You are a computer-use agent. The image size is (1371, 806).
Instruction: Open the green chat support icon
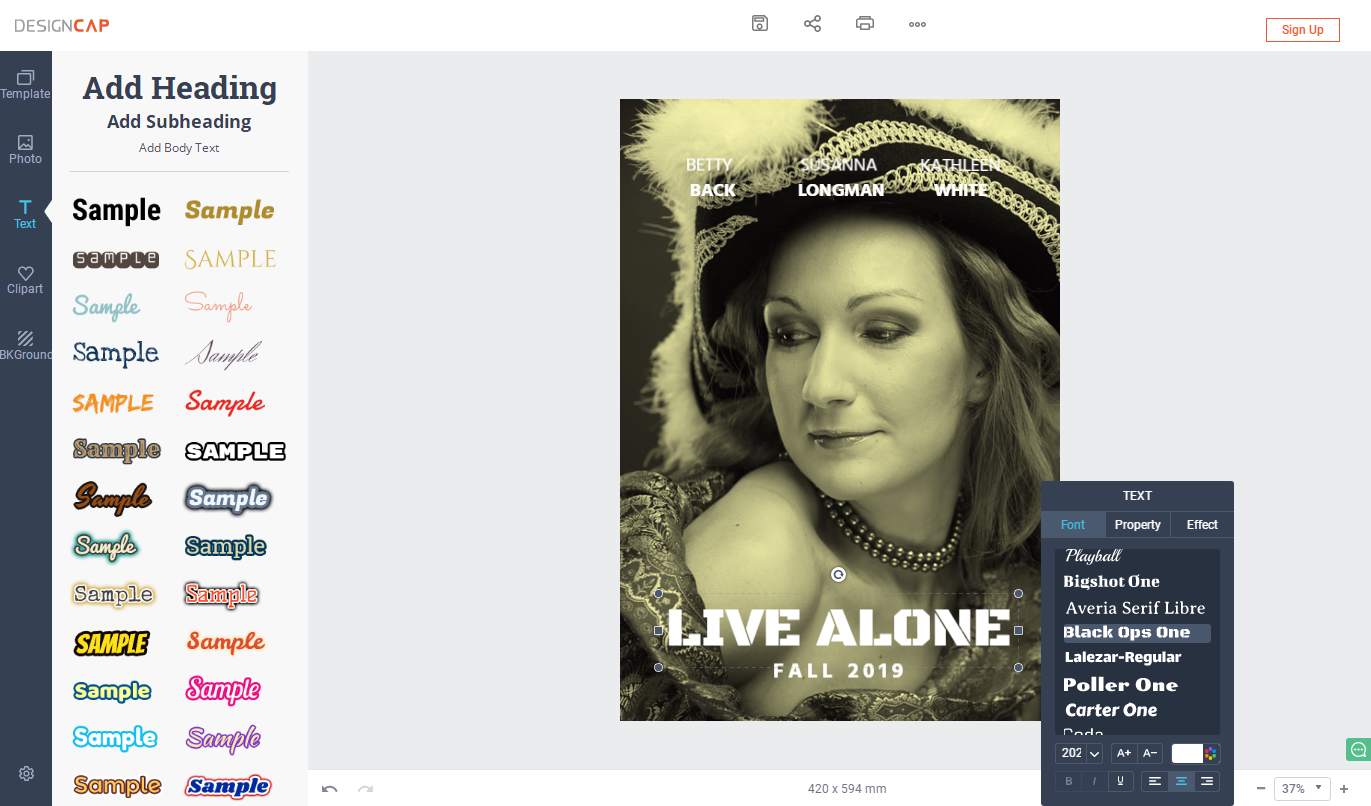(x=1358, y=749)
